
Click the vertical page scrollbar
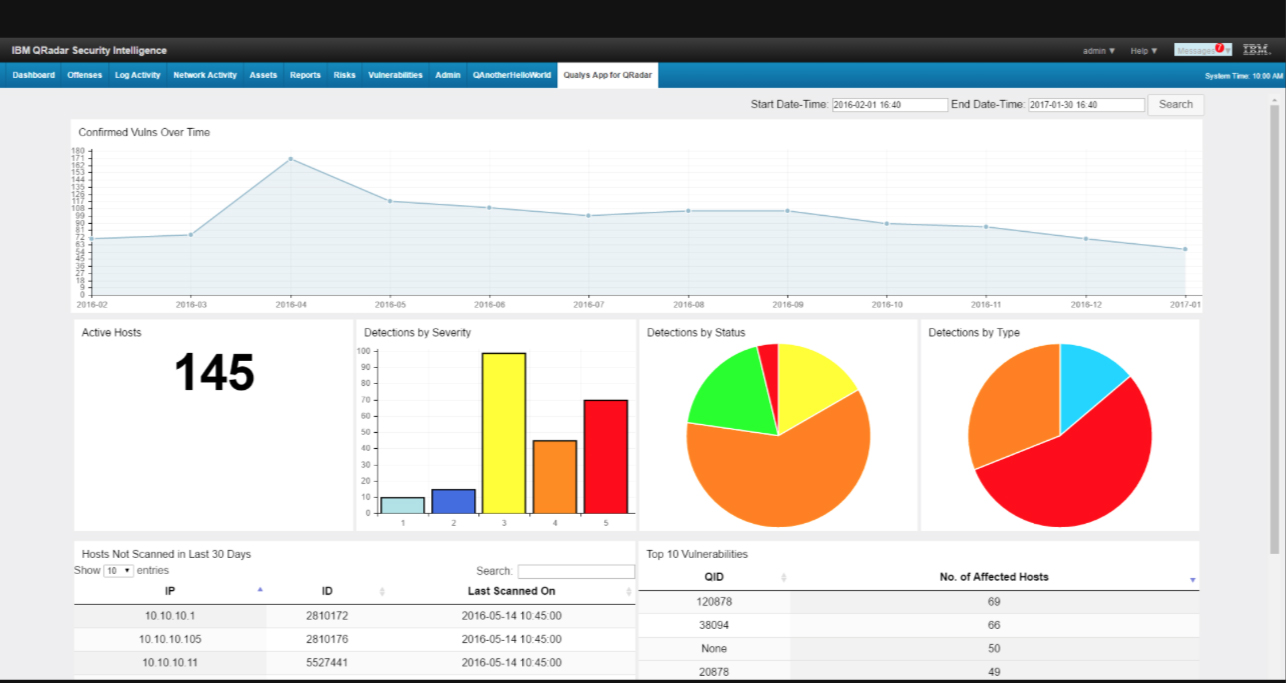point(1274,330)
